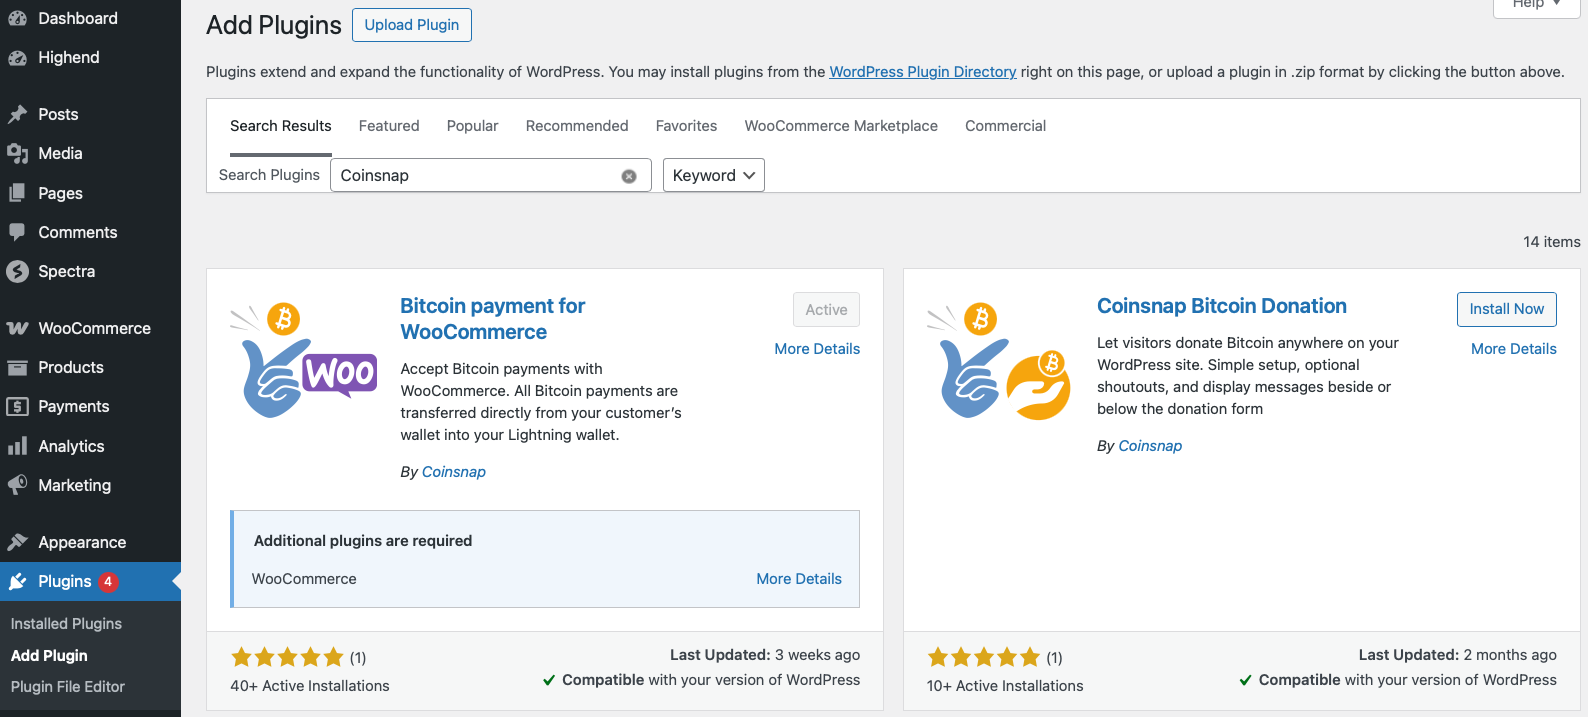Switch to the Popular tab
Screen dimensions: 1588x717
[x=472, y=126]
